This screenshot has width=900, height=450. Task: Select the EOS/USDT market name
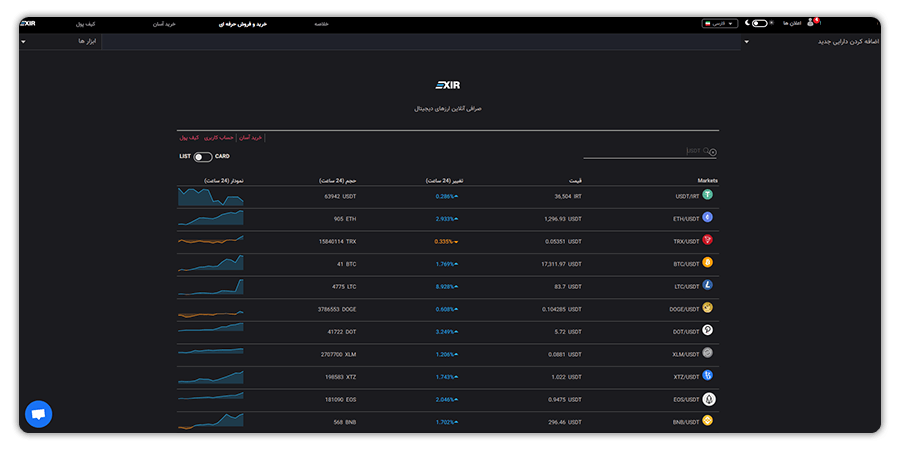[x=686, y=399]
